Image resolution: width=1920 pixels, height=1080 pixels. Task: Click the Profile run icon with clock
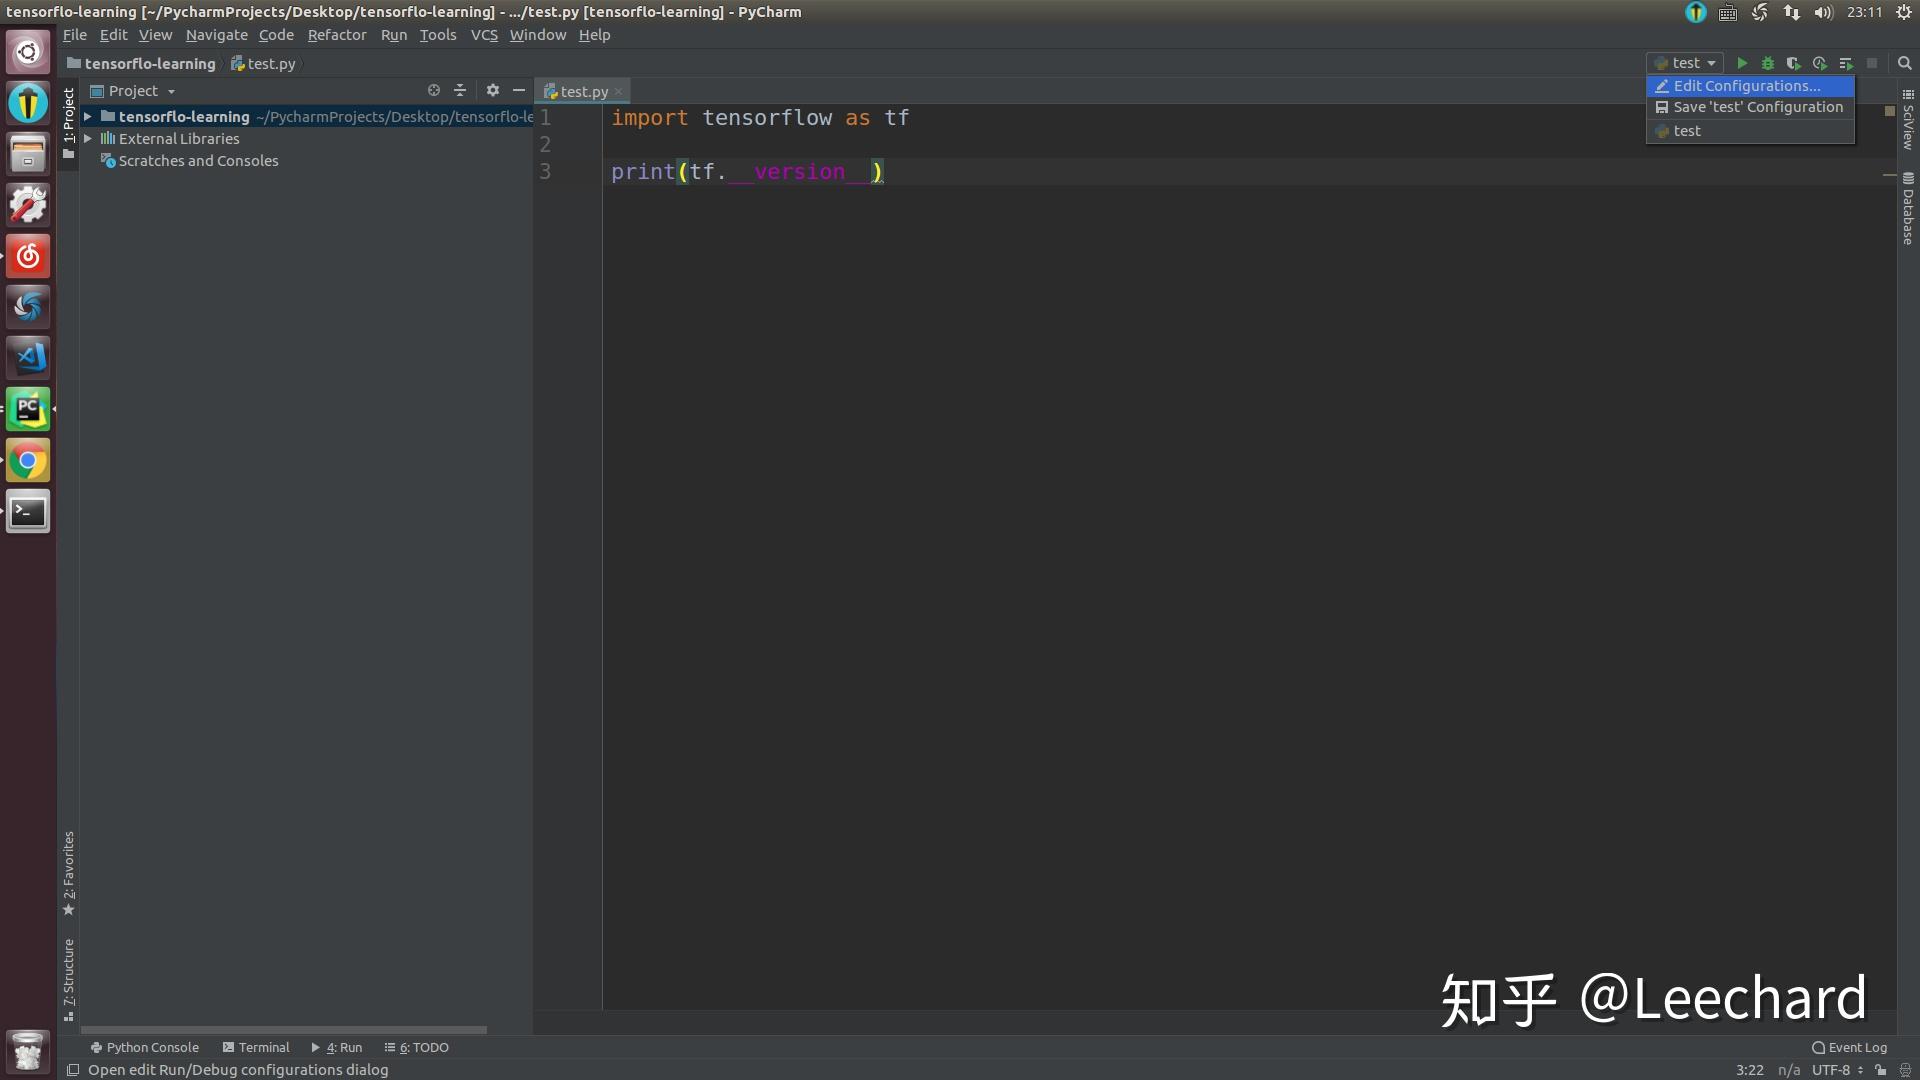click(1820, 63)
